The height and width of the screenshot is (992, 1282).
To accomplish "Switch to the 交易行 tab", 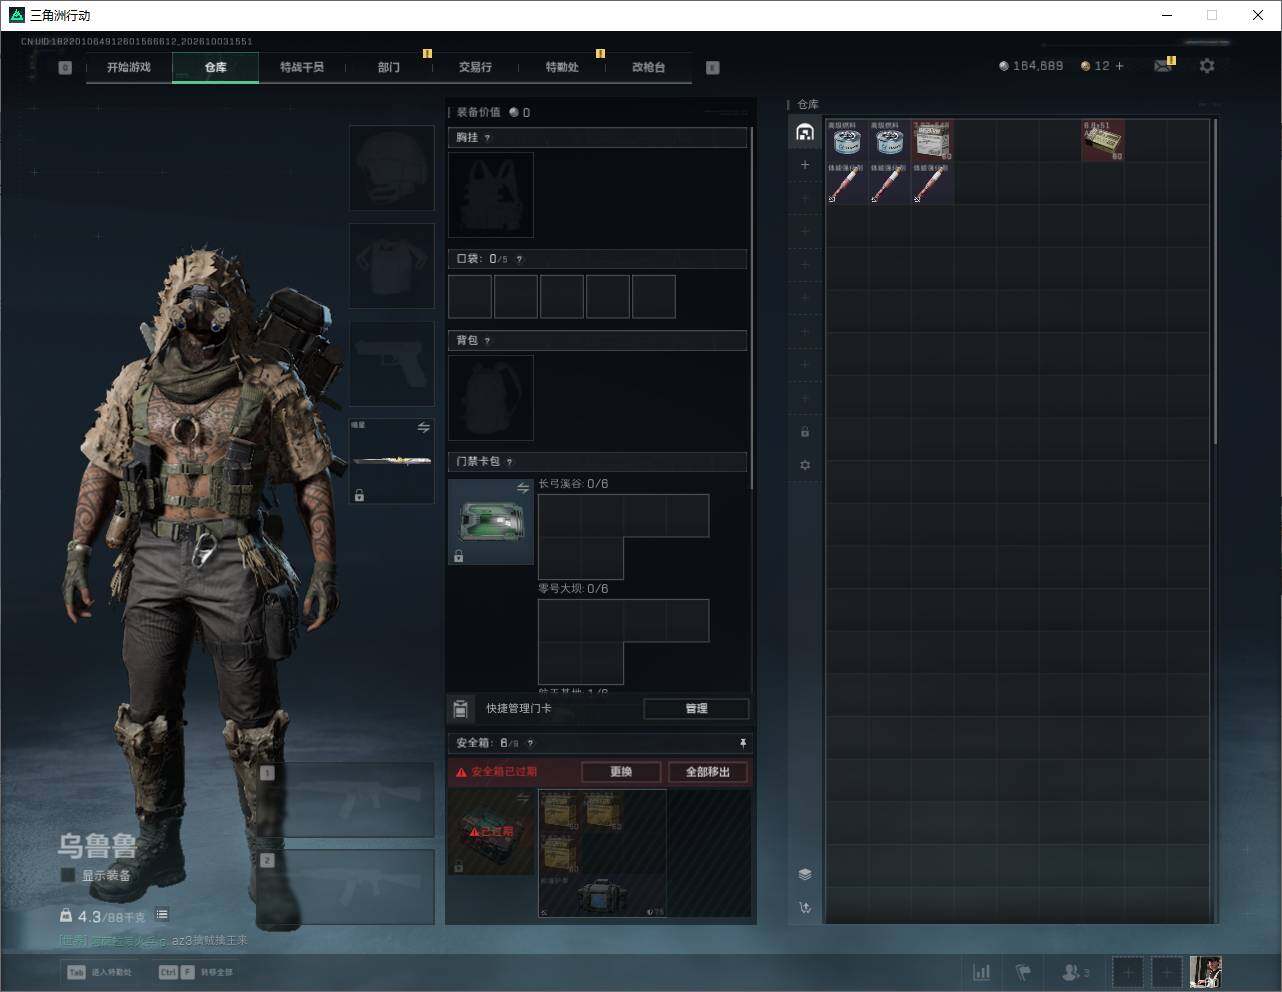I will coord(475,67).
